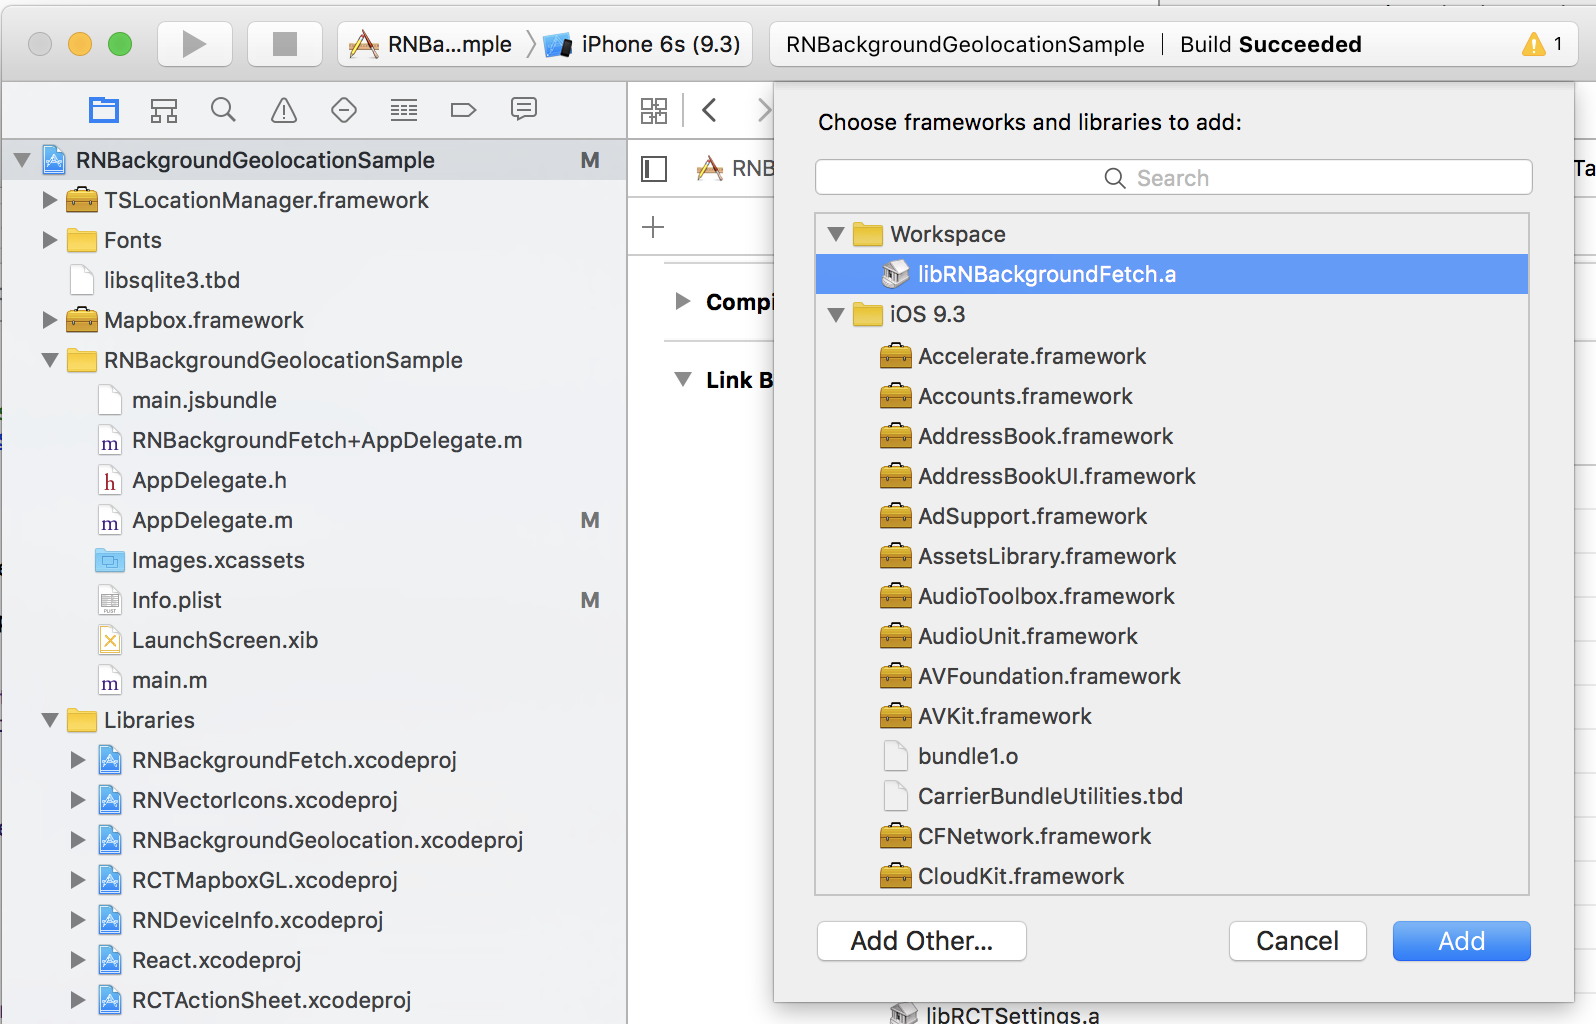
Task: Select AssetsLibrary.framework in the list
Action: pos(1172,556)
